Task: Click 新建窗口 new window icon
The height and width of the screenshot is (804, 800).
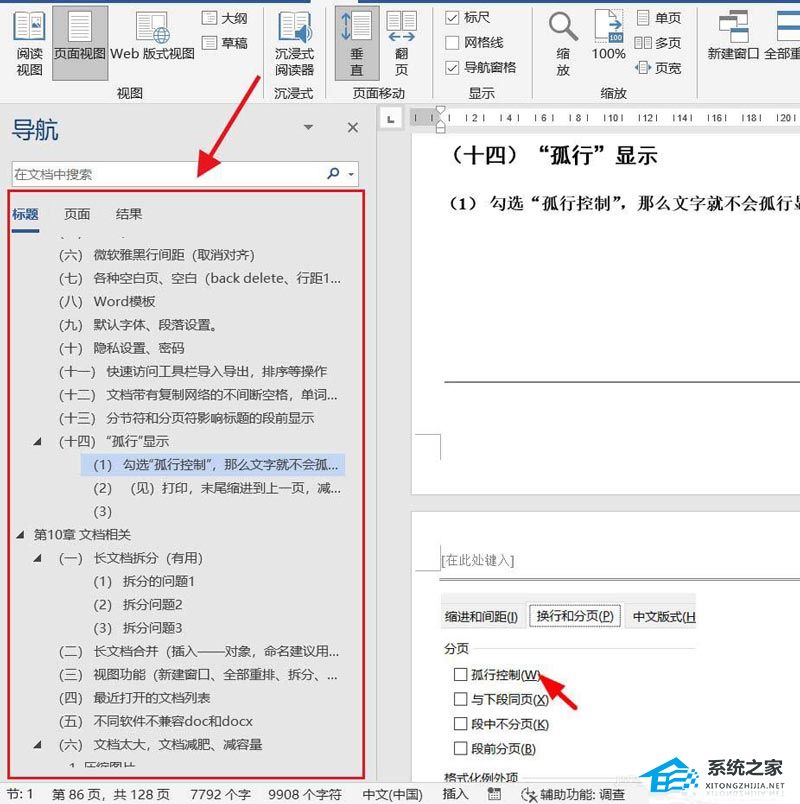Action: 733,36
